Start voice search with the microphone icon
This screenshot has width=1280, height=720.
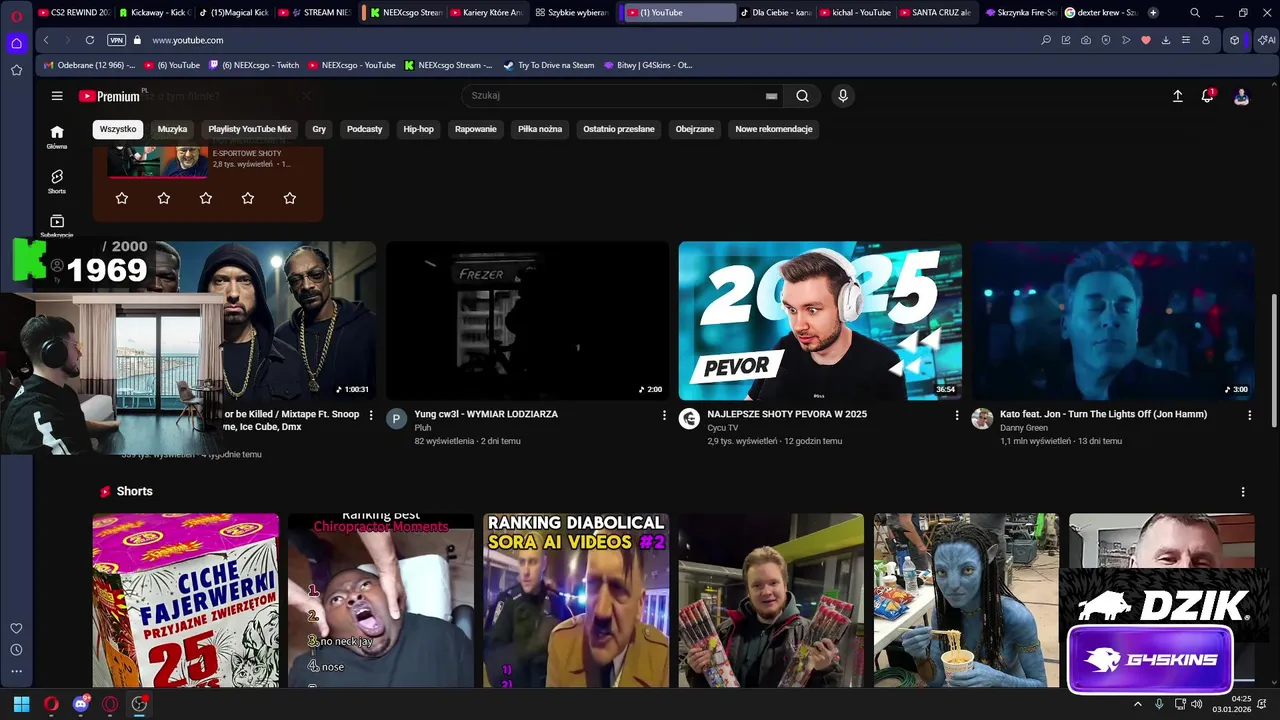pos(843,96)
